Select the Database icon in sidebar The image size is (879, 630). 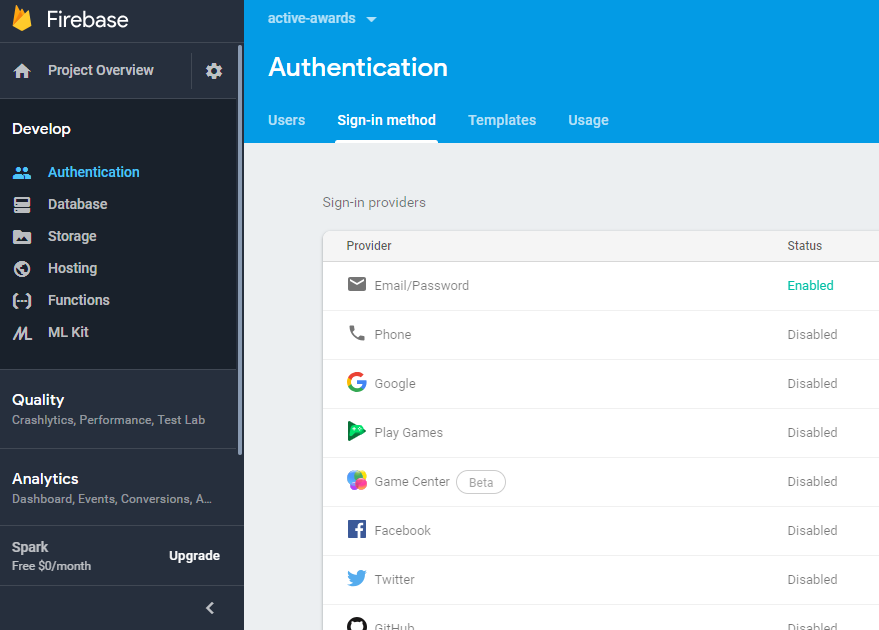22,204
